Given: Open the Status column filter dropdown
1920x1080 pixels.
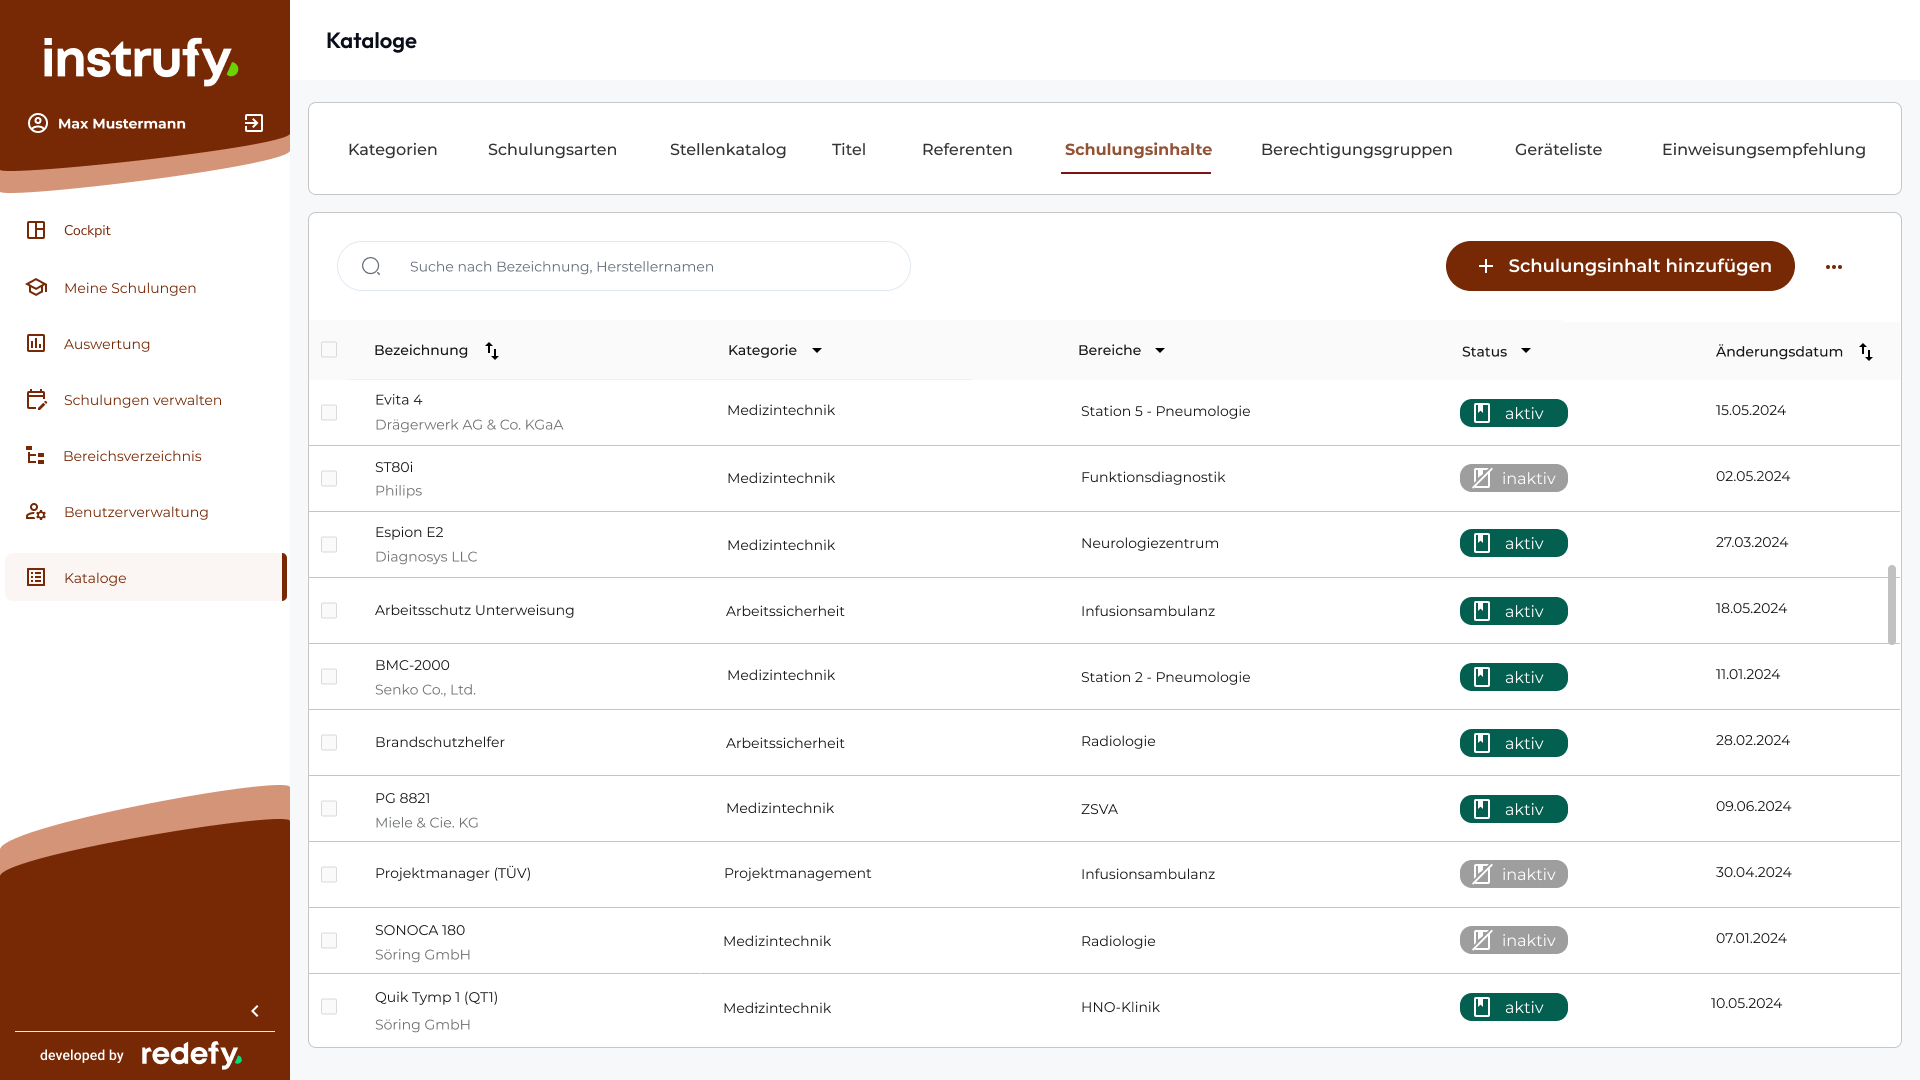Looking at the screenshot, I should (1526, 350).
